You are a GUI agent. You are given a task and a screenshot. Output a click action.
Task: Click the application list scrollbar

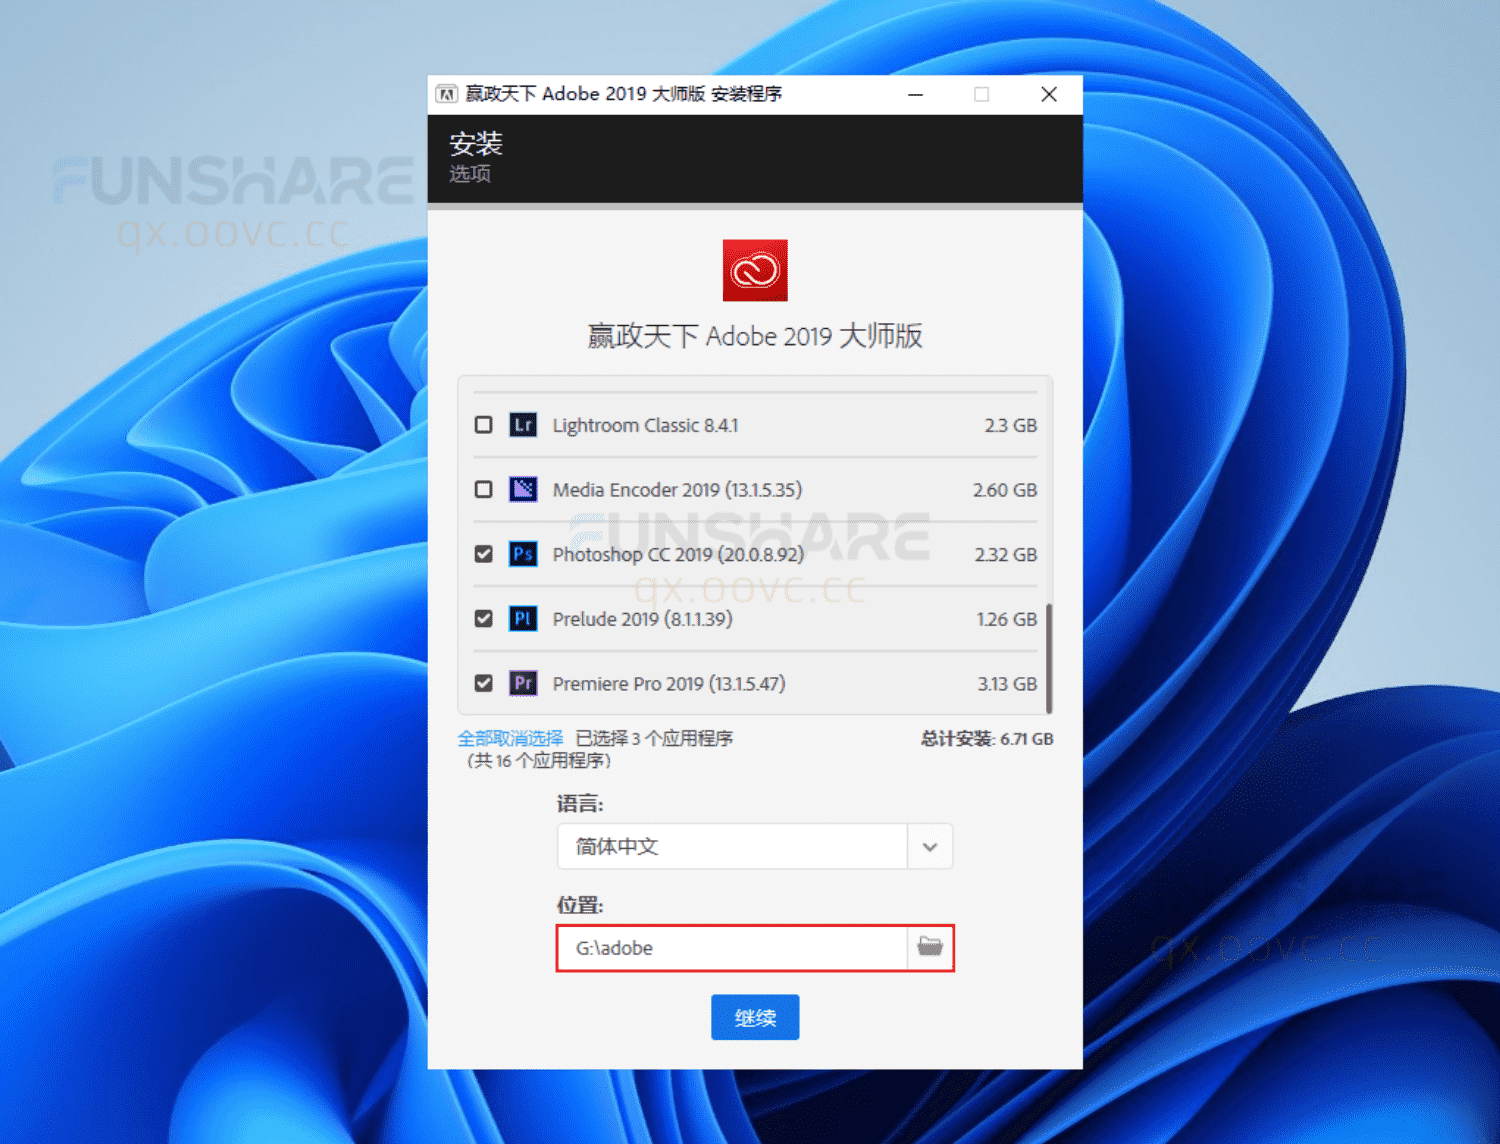tap(1049, 658)
